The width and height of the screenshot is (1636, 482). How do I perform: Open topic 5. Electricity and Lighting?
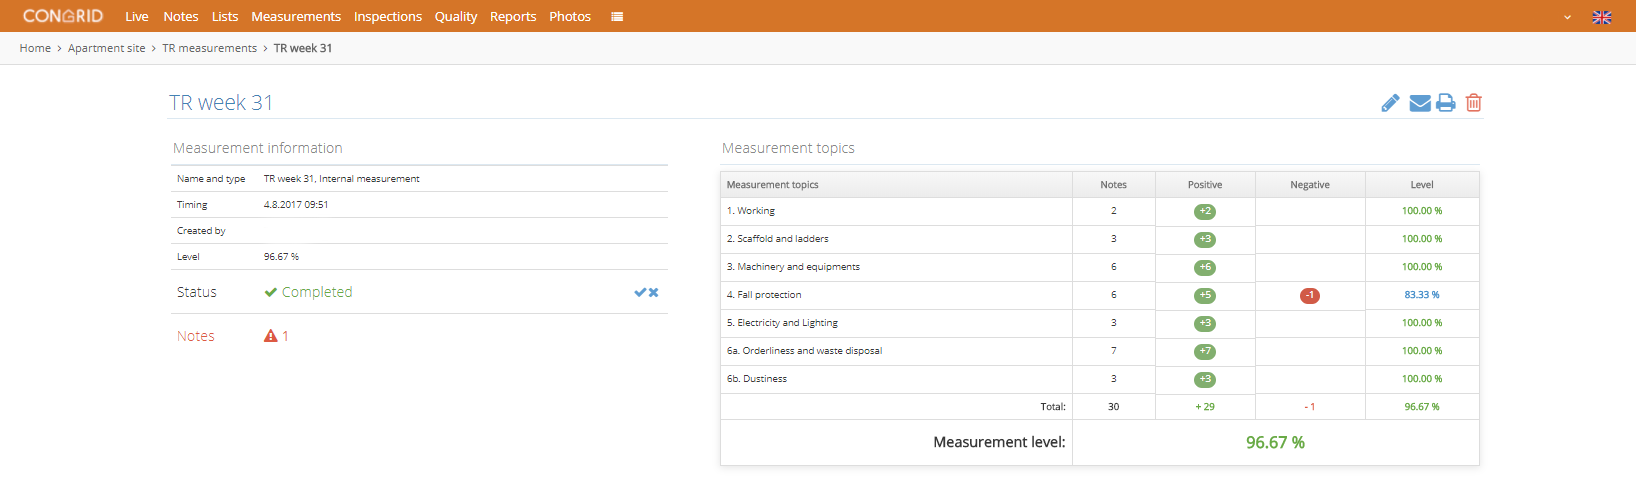pos(782,323)
